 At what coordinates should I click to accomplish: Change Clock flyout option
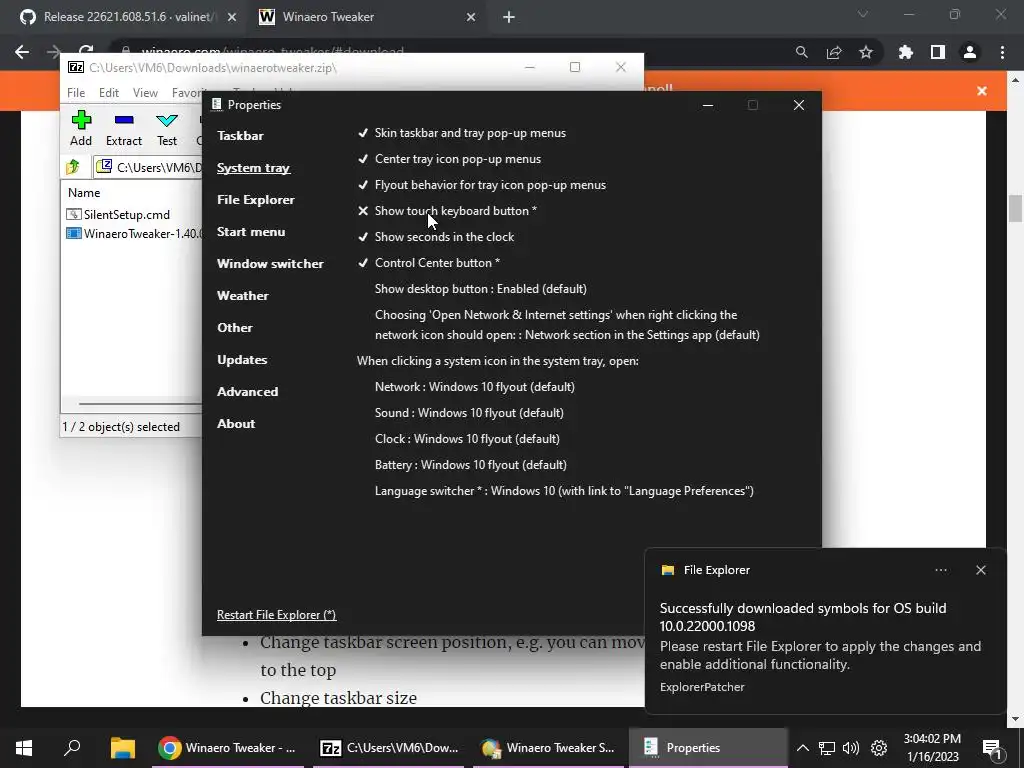[467, 439]
